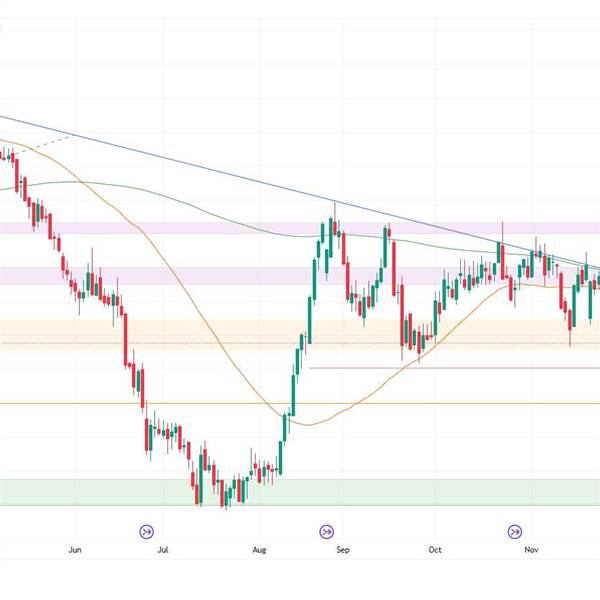600x600 pixels.
Task: Click the Aug label on time axis
Action: pyautogui.click(x=259, y=550)
